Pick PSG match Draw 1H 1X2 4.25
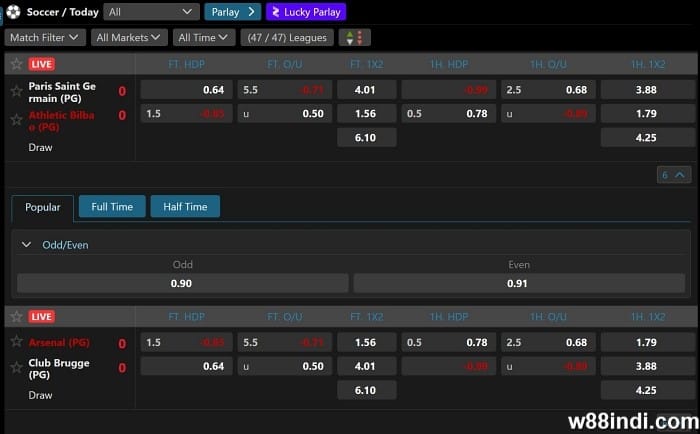Image resolution: width=700 pixels, height=434 pixels. (648, 138)
